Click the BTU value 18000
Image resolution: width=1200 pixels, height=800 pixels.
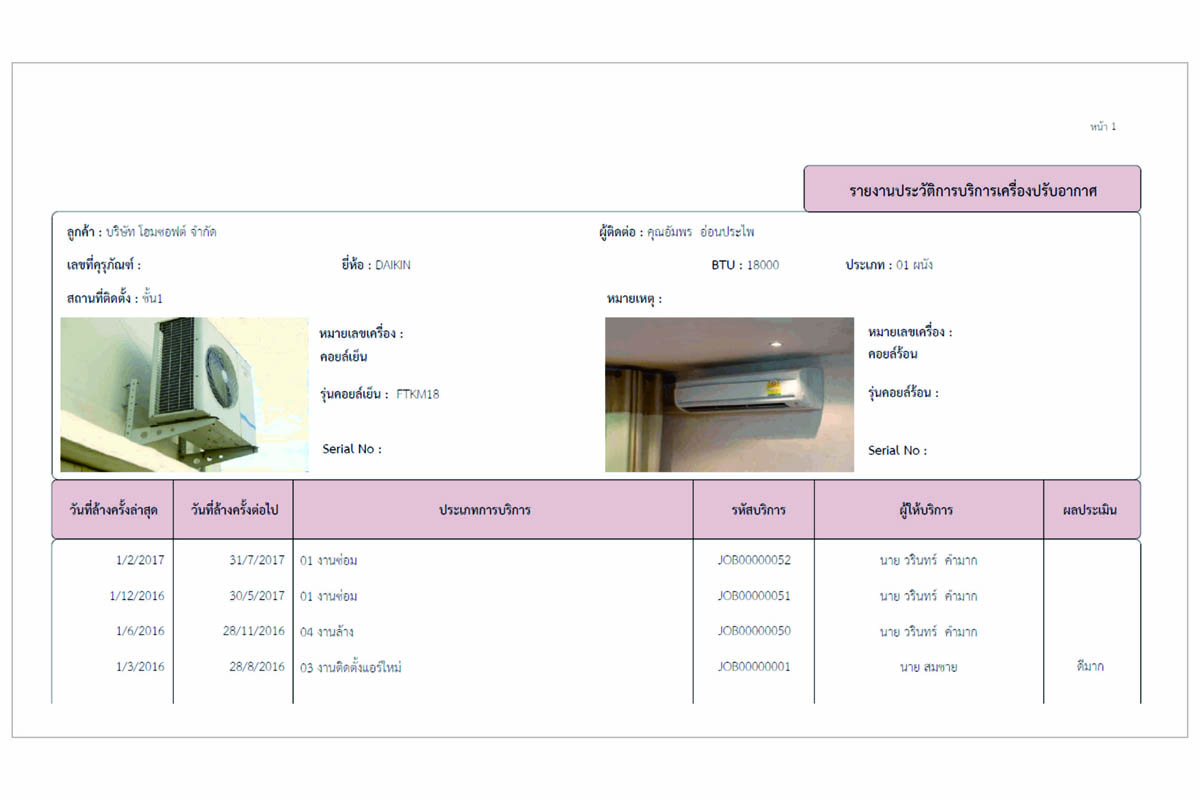(762, 264)
